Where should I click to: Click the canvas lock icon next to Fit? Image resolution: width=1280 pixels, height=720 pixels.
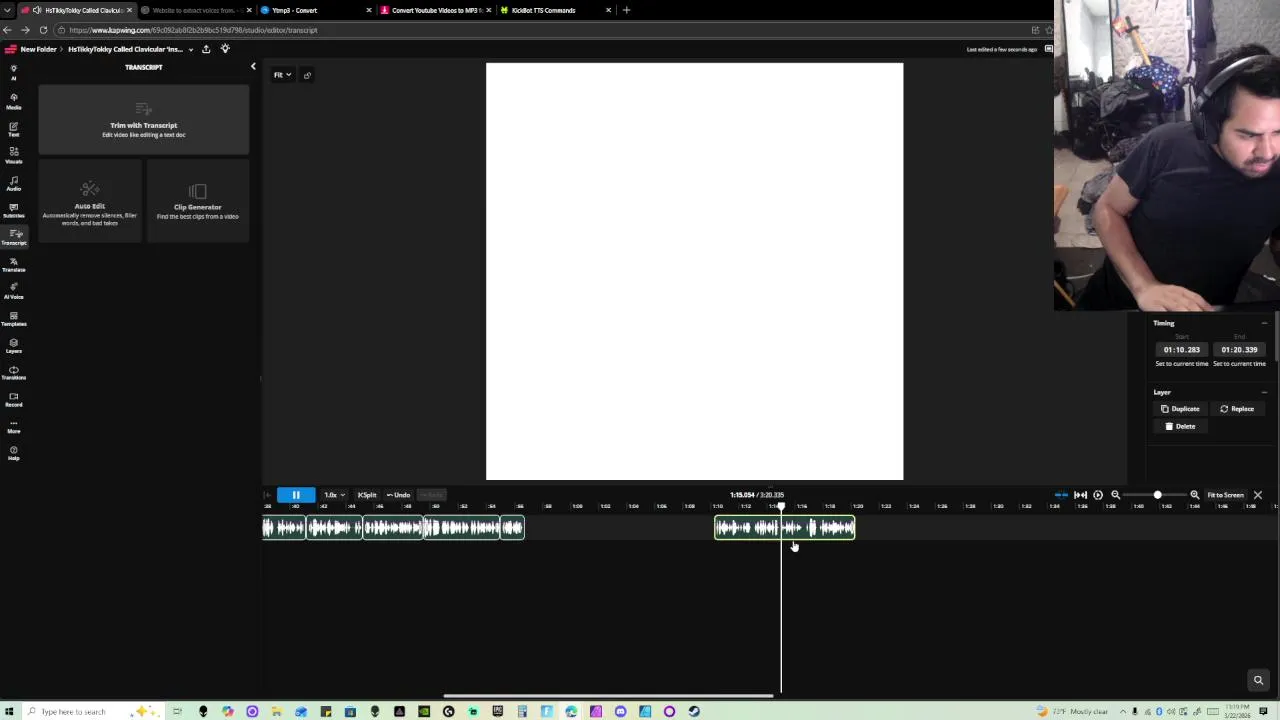307,75
